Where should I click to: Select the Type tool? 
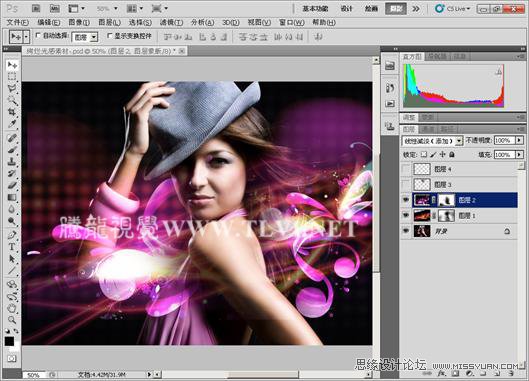(x=12, y=247)
